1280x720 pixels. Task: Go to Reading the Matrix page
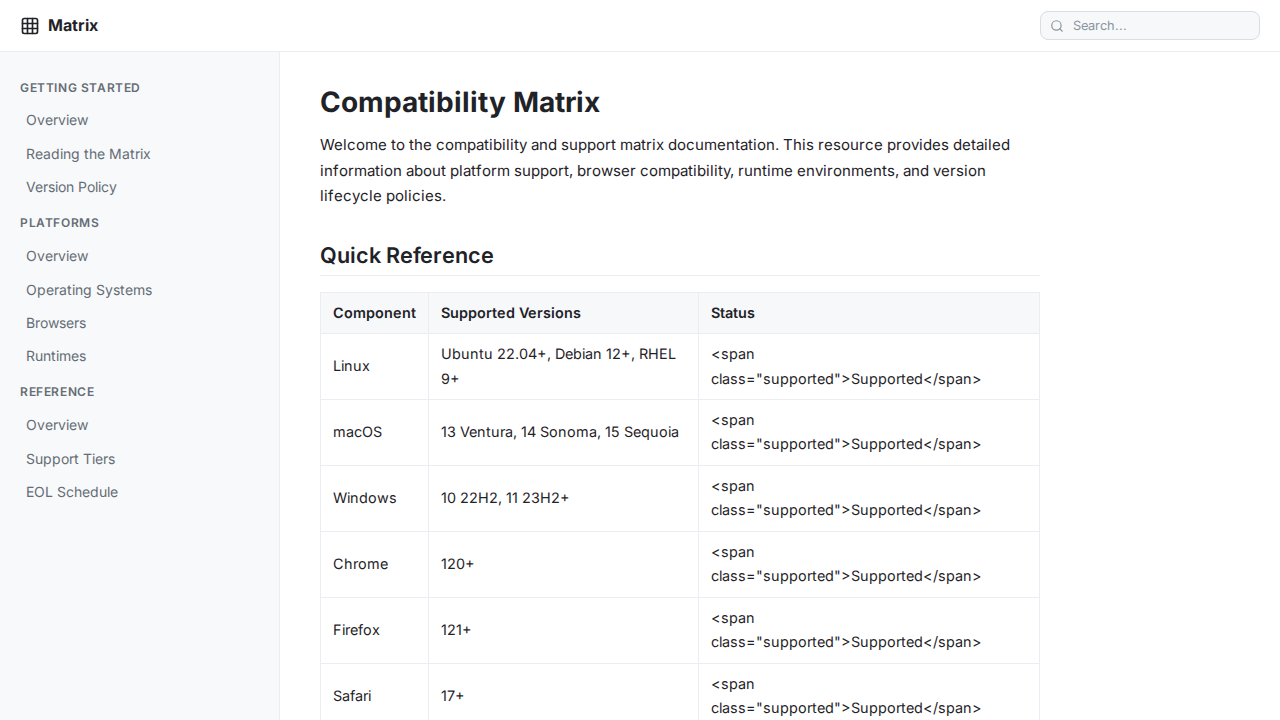coord(88,154)
